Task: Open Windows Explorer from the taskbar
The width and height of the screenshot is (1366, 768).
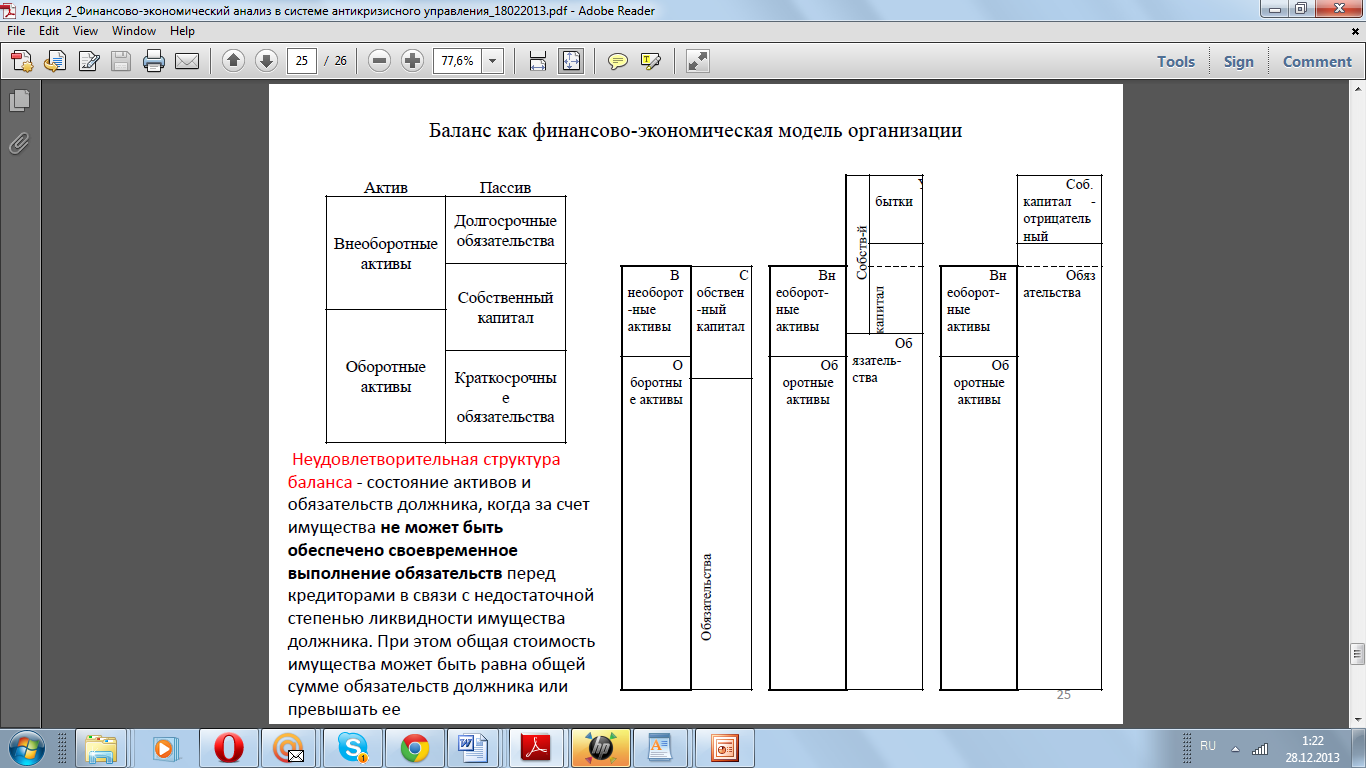Action: (x=103, y=748)
